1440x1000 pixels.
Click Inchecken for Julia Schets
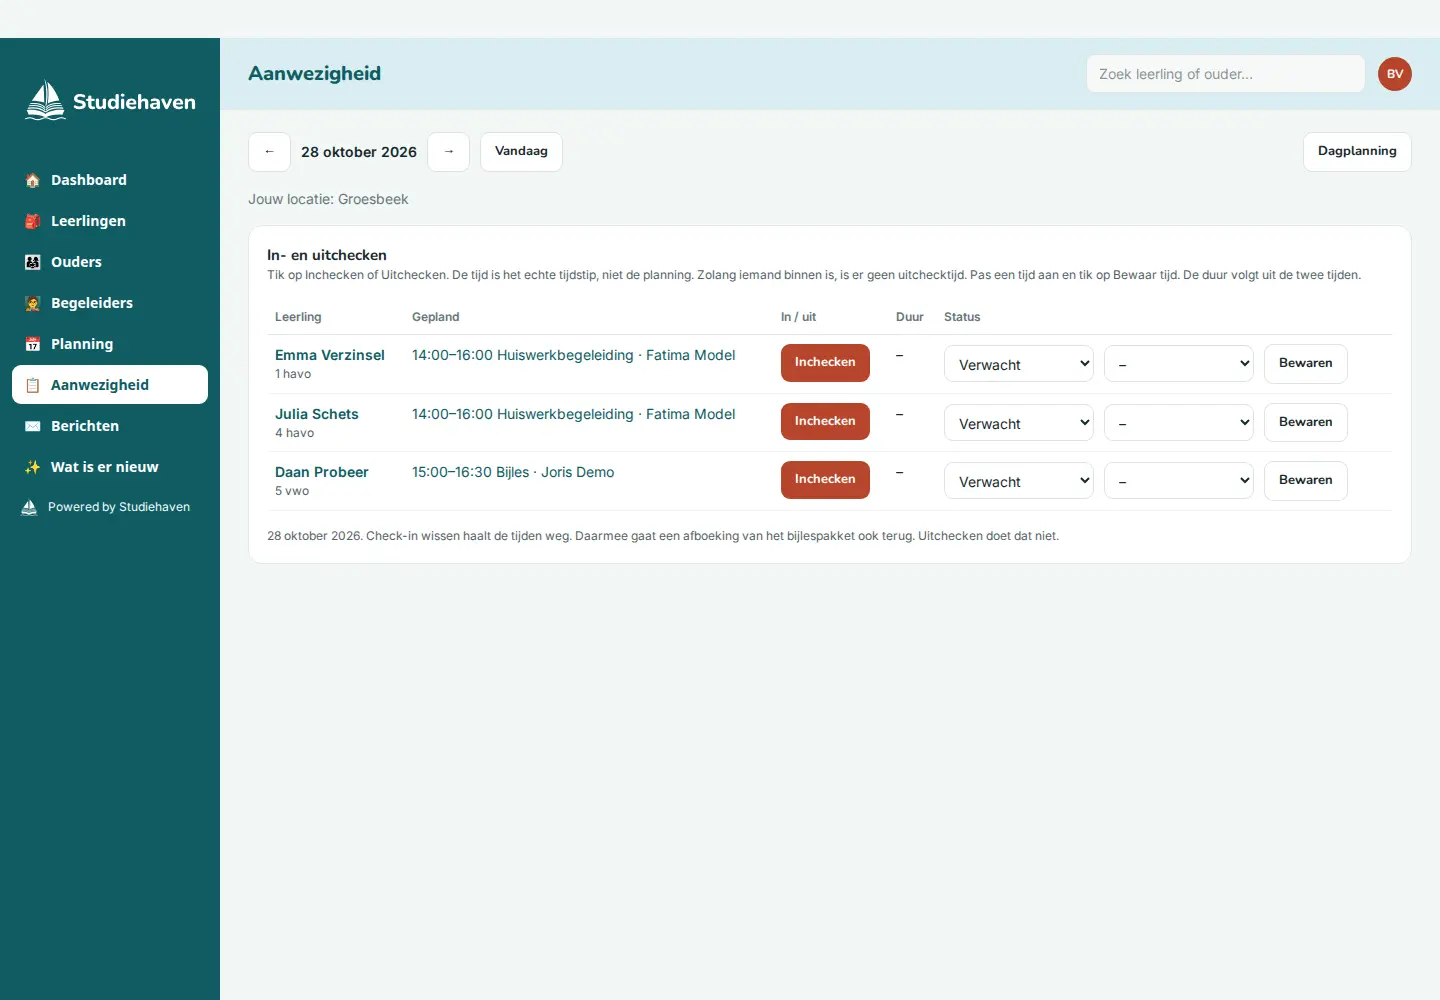pos(825,422)
